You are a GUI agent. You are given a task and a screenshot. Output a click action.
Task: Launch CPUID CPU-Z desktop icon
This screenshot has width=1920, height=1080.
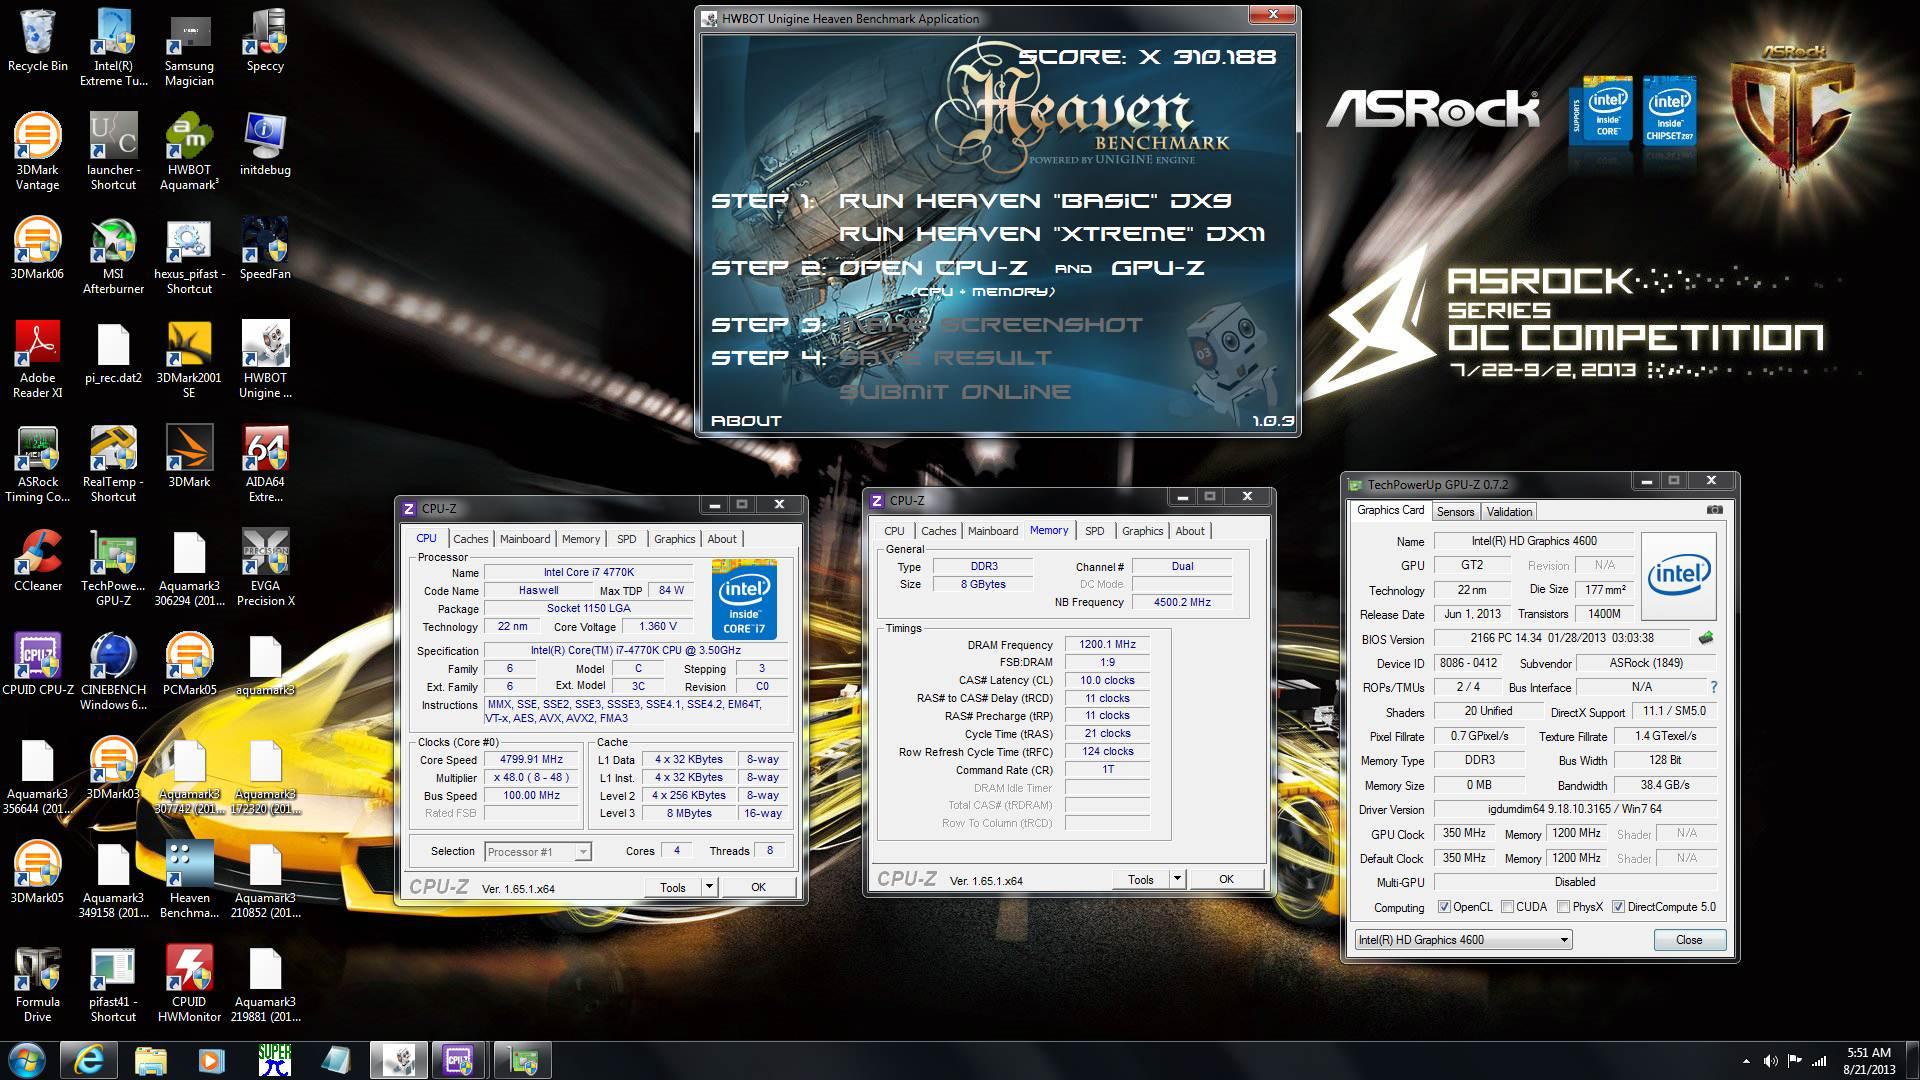(x=37, y=662)
